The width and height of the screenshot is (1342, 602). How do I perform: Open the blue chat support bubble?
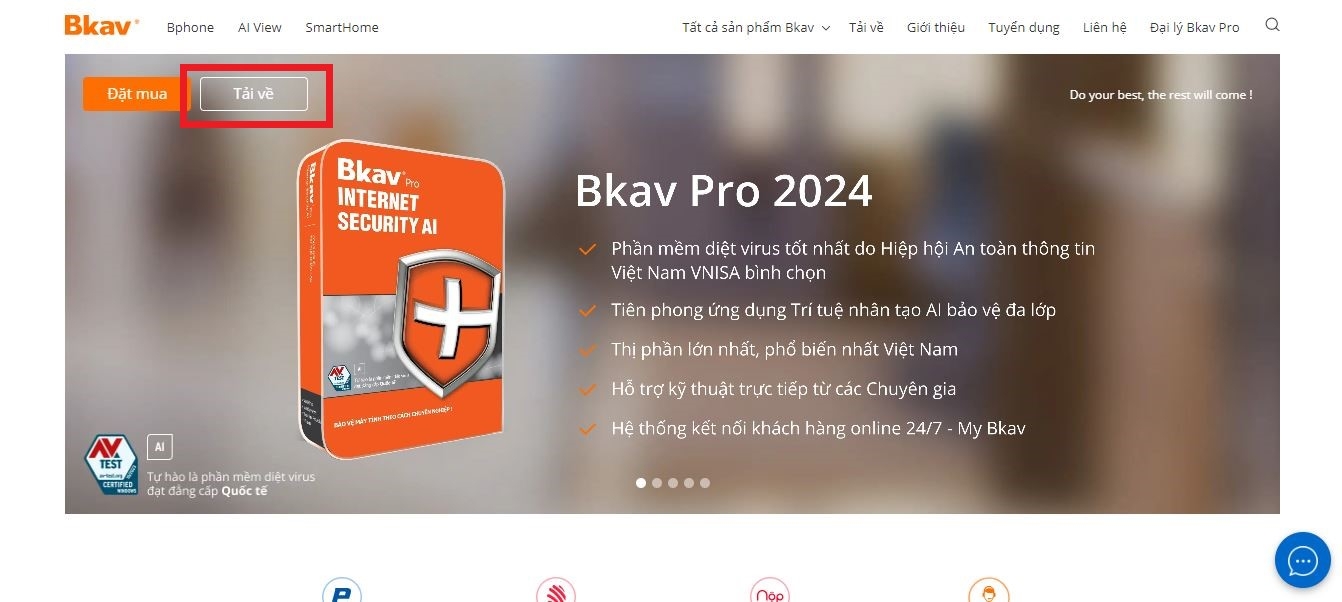1303,560
